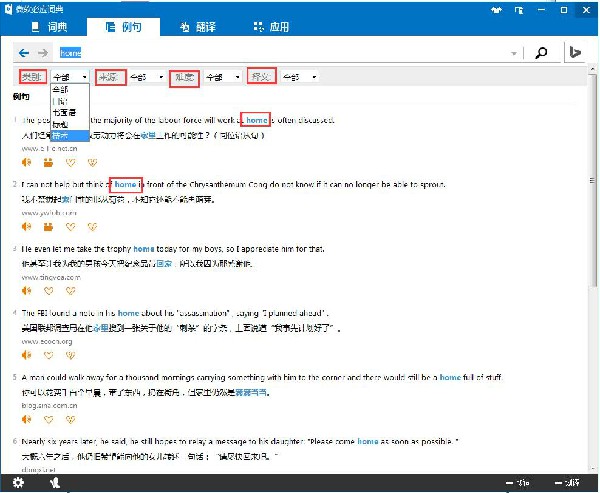Click the skin icon in title bar
The image size is (600, 493).
tap(496, 10)
